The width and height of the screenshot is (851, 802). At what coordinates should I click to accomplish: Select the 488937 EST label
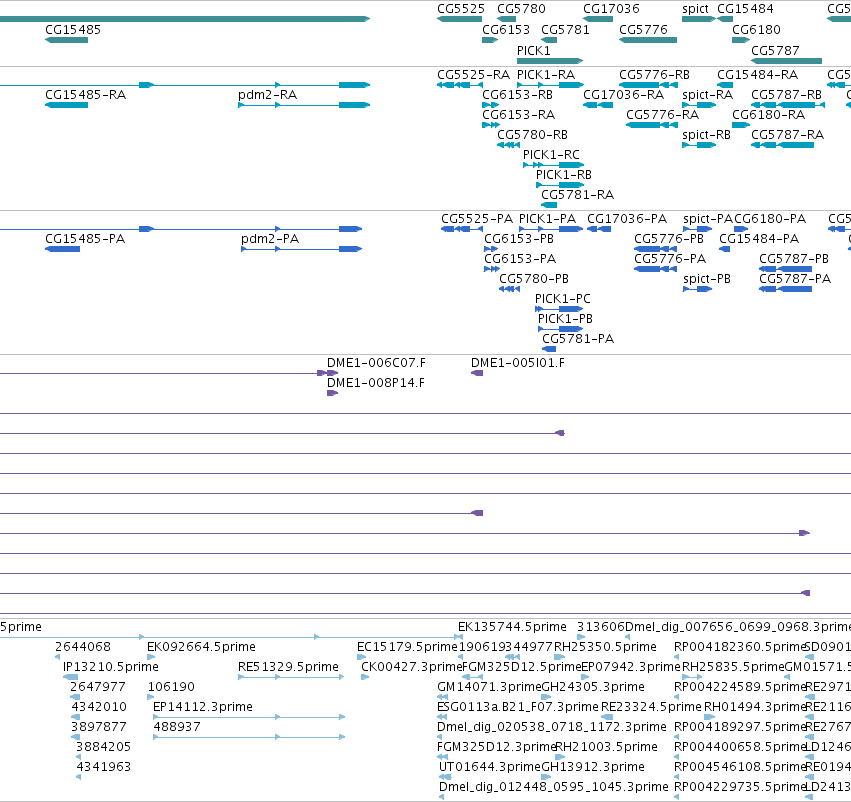pos(177,727)
